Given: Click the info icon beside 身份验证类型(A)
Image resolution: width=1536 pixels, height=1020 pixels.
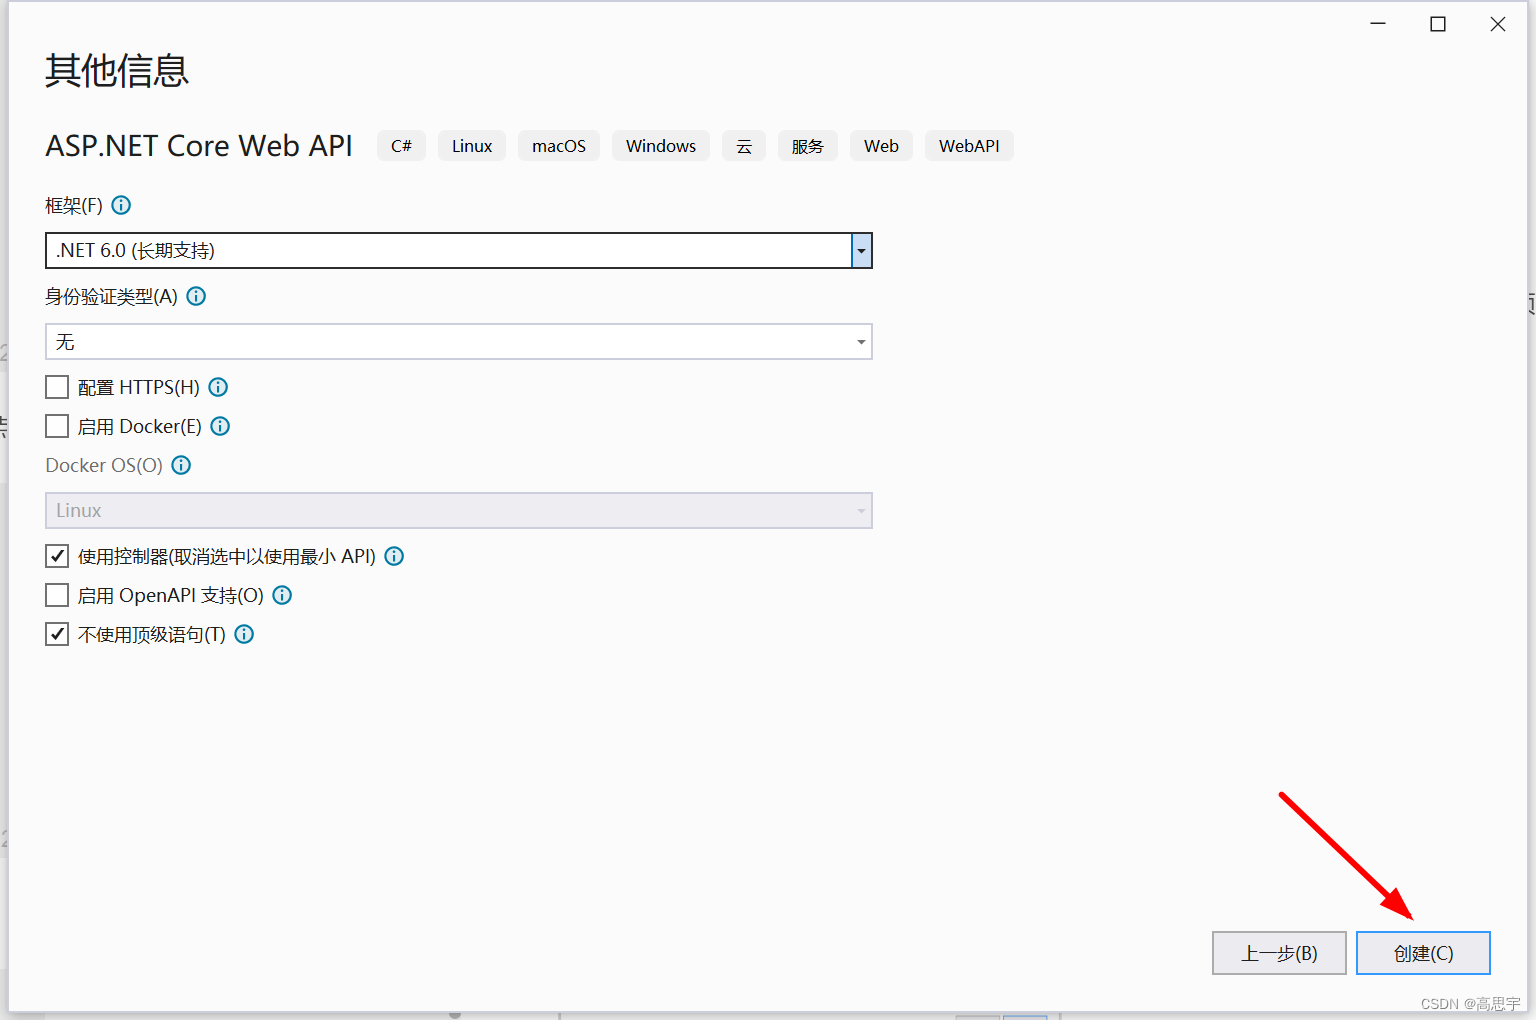Looking at the screenshot, I should point(196,296).
